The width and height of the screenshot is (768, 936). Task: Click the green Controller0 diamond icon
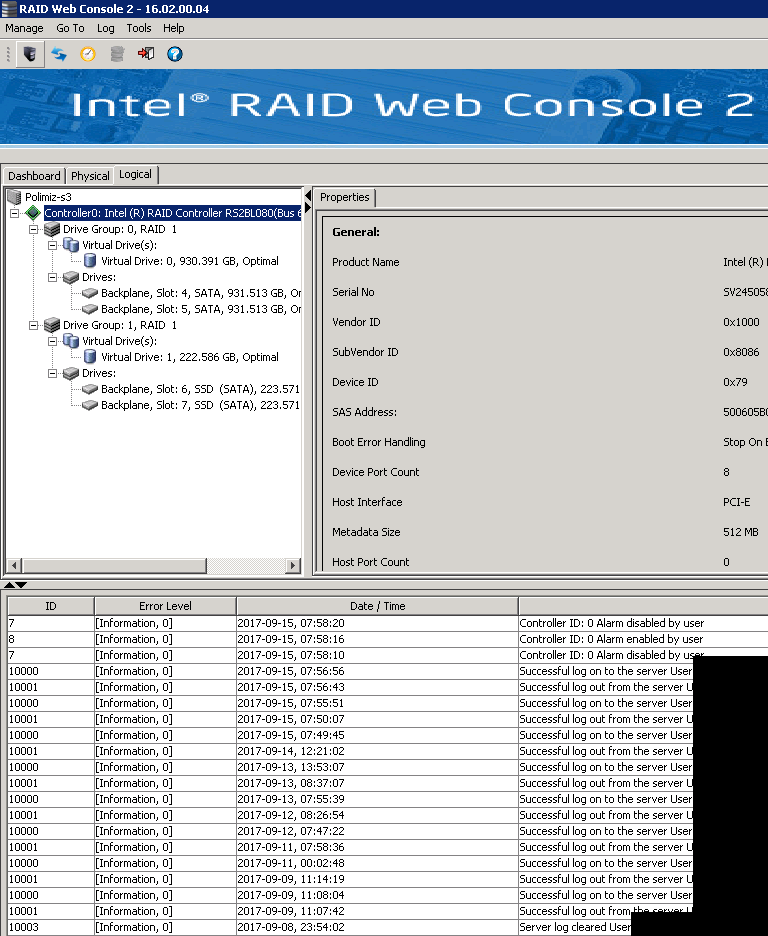click(33, 213)
